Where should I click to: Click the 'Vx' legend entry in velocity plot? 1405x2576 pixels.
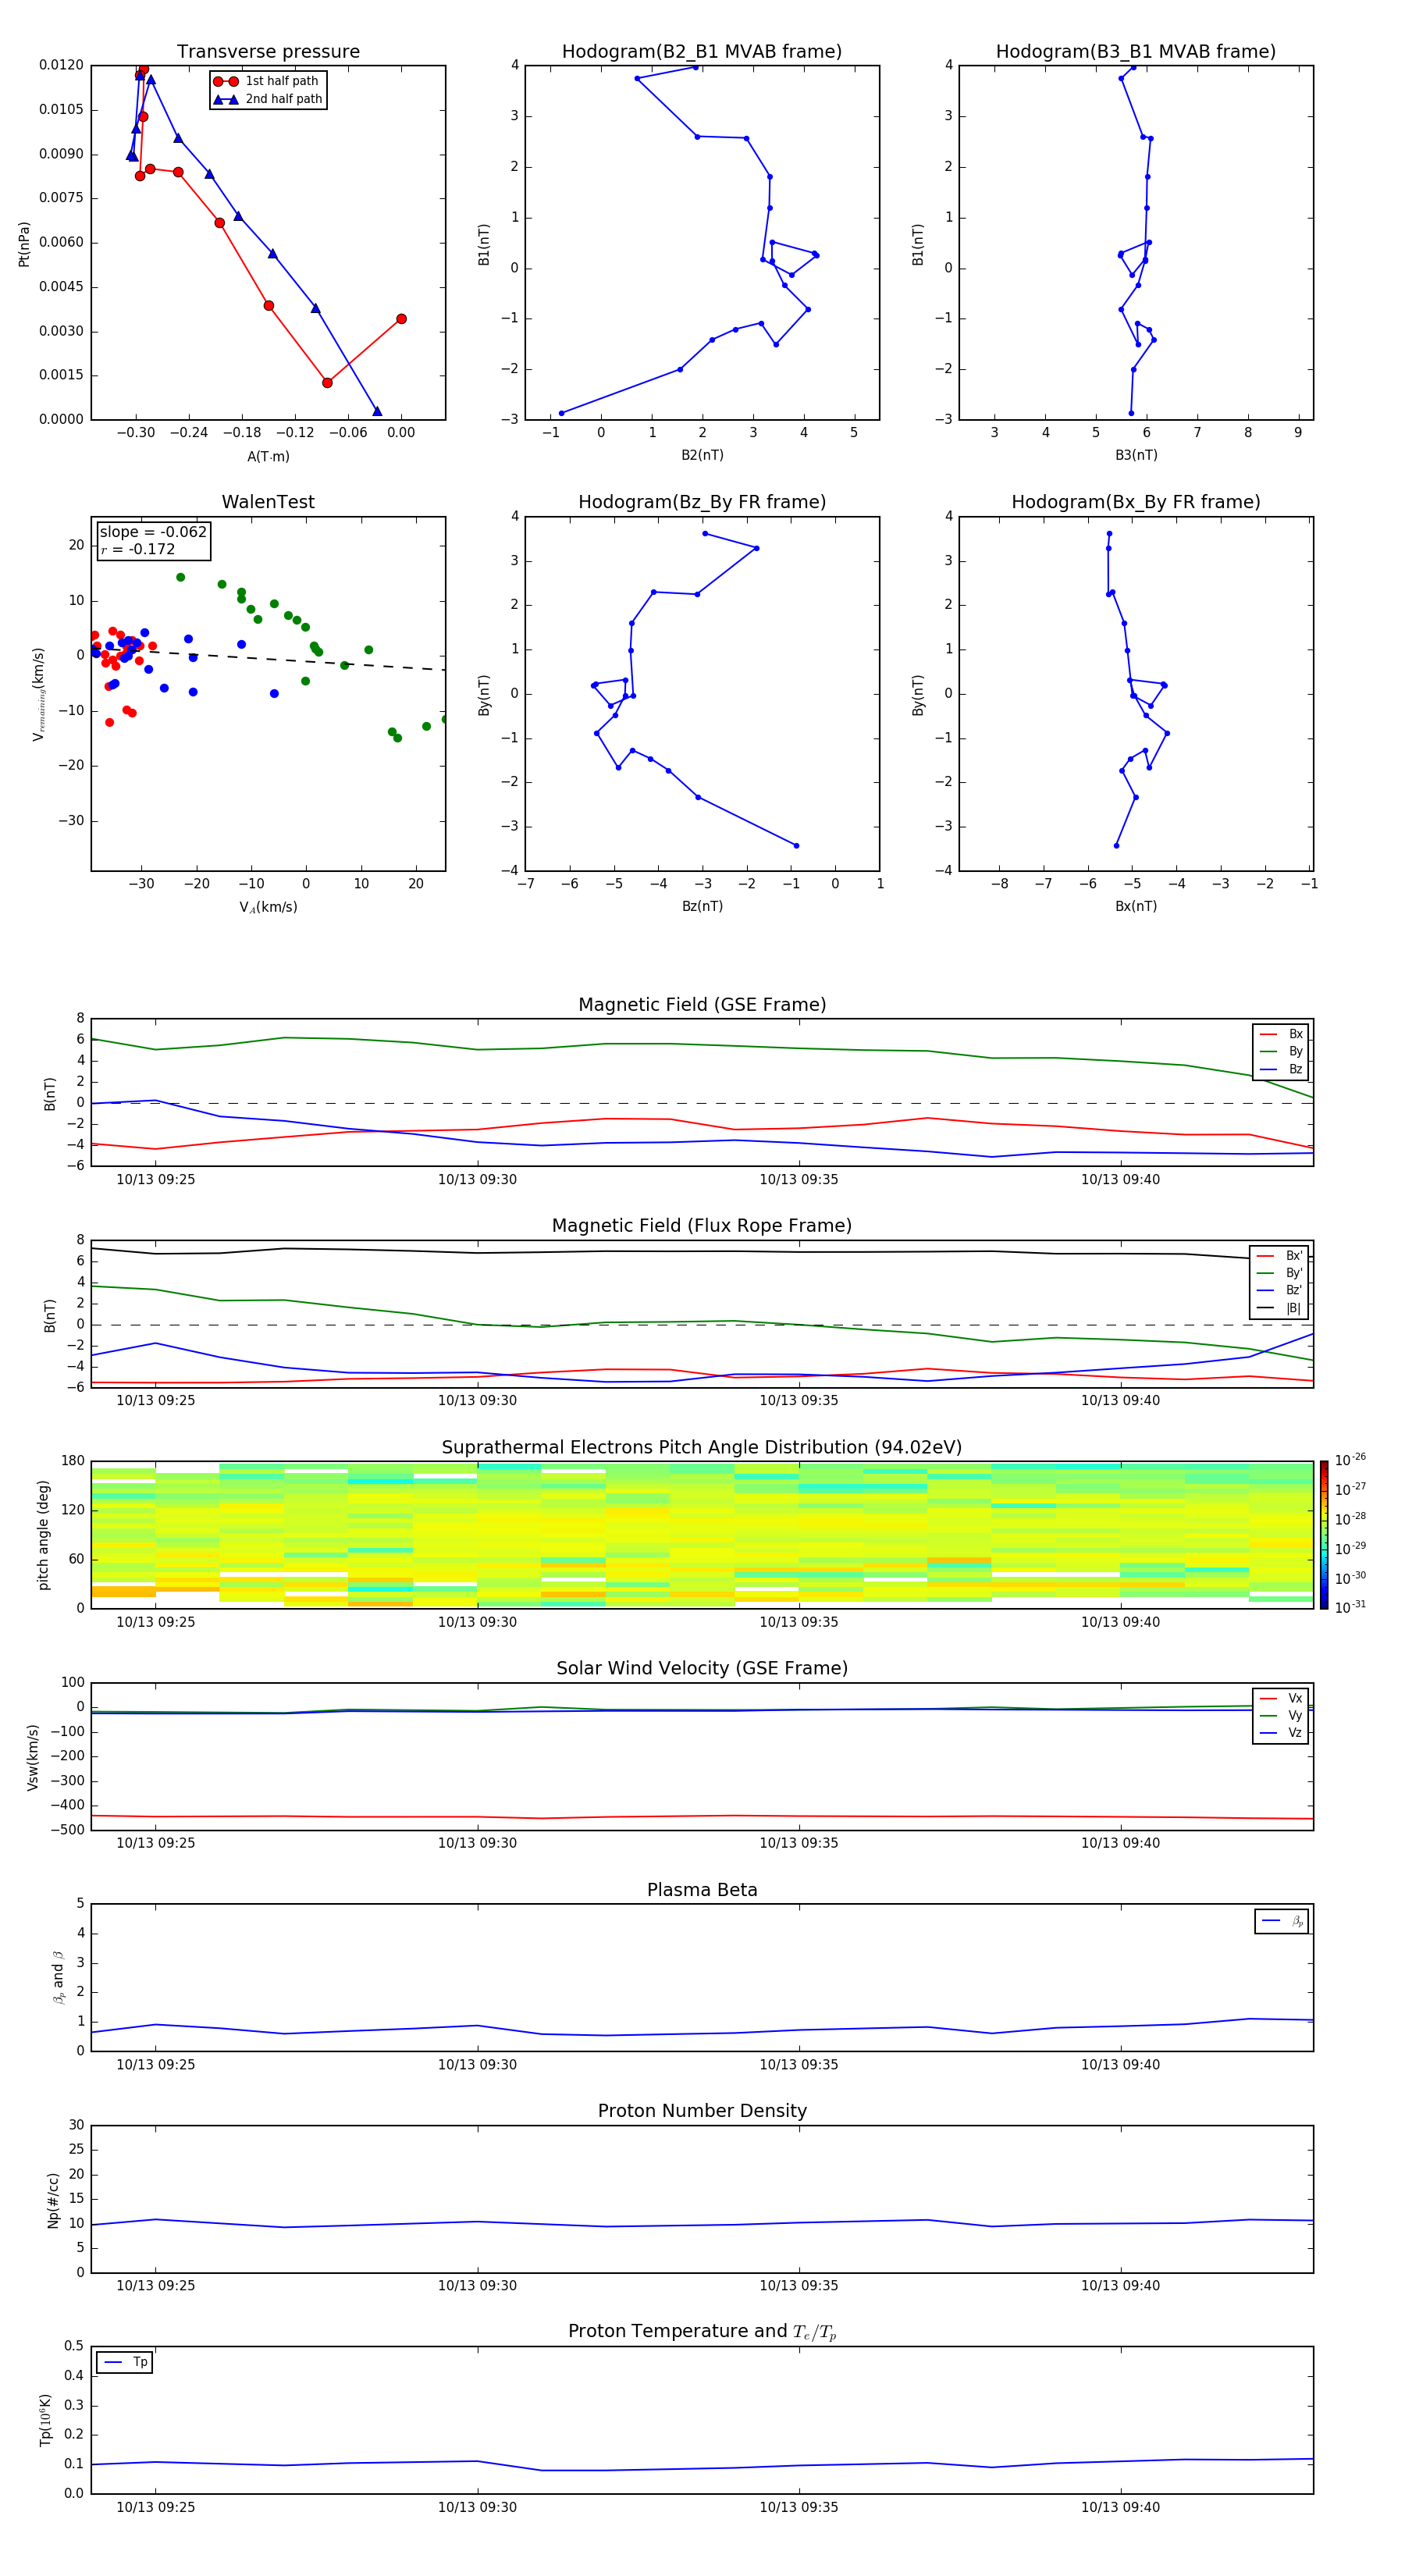pyautogui.click(x=1281, y=1698)
